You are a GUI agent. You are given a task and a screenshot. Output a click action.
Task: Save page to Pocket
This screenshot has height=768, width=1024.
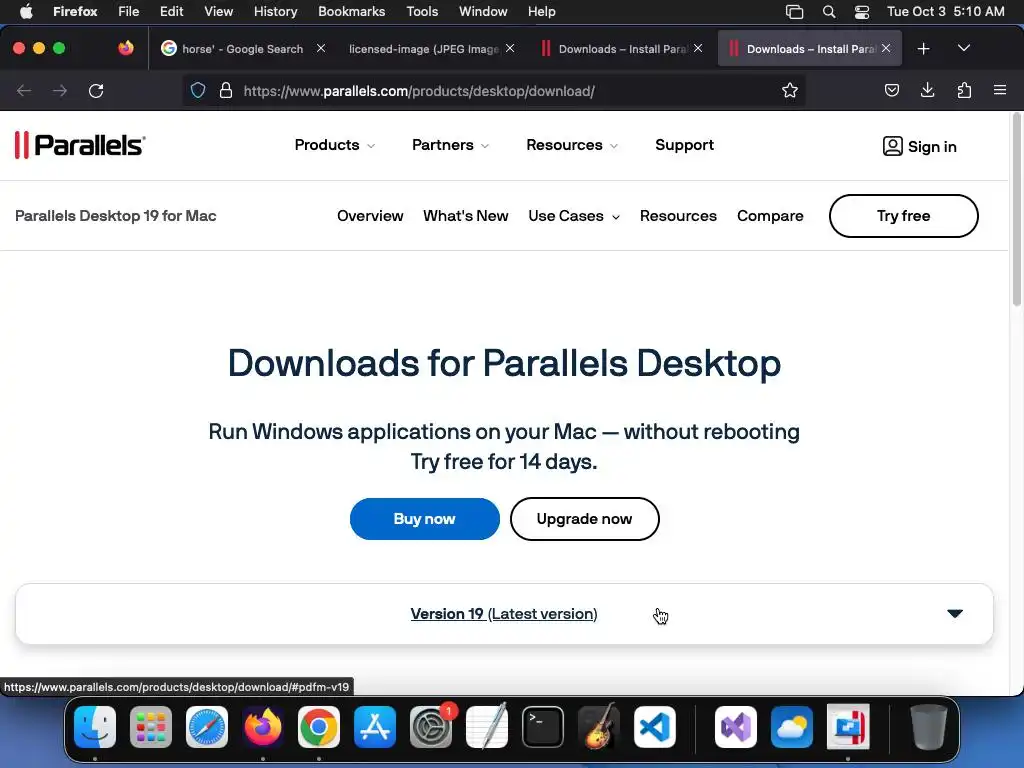point(891,90)
